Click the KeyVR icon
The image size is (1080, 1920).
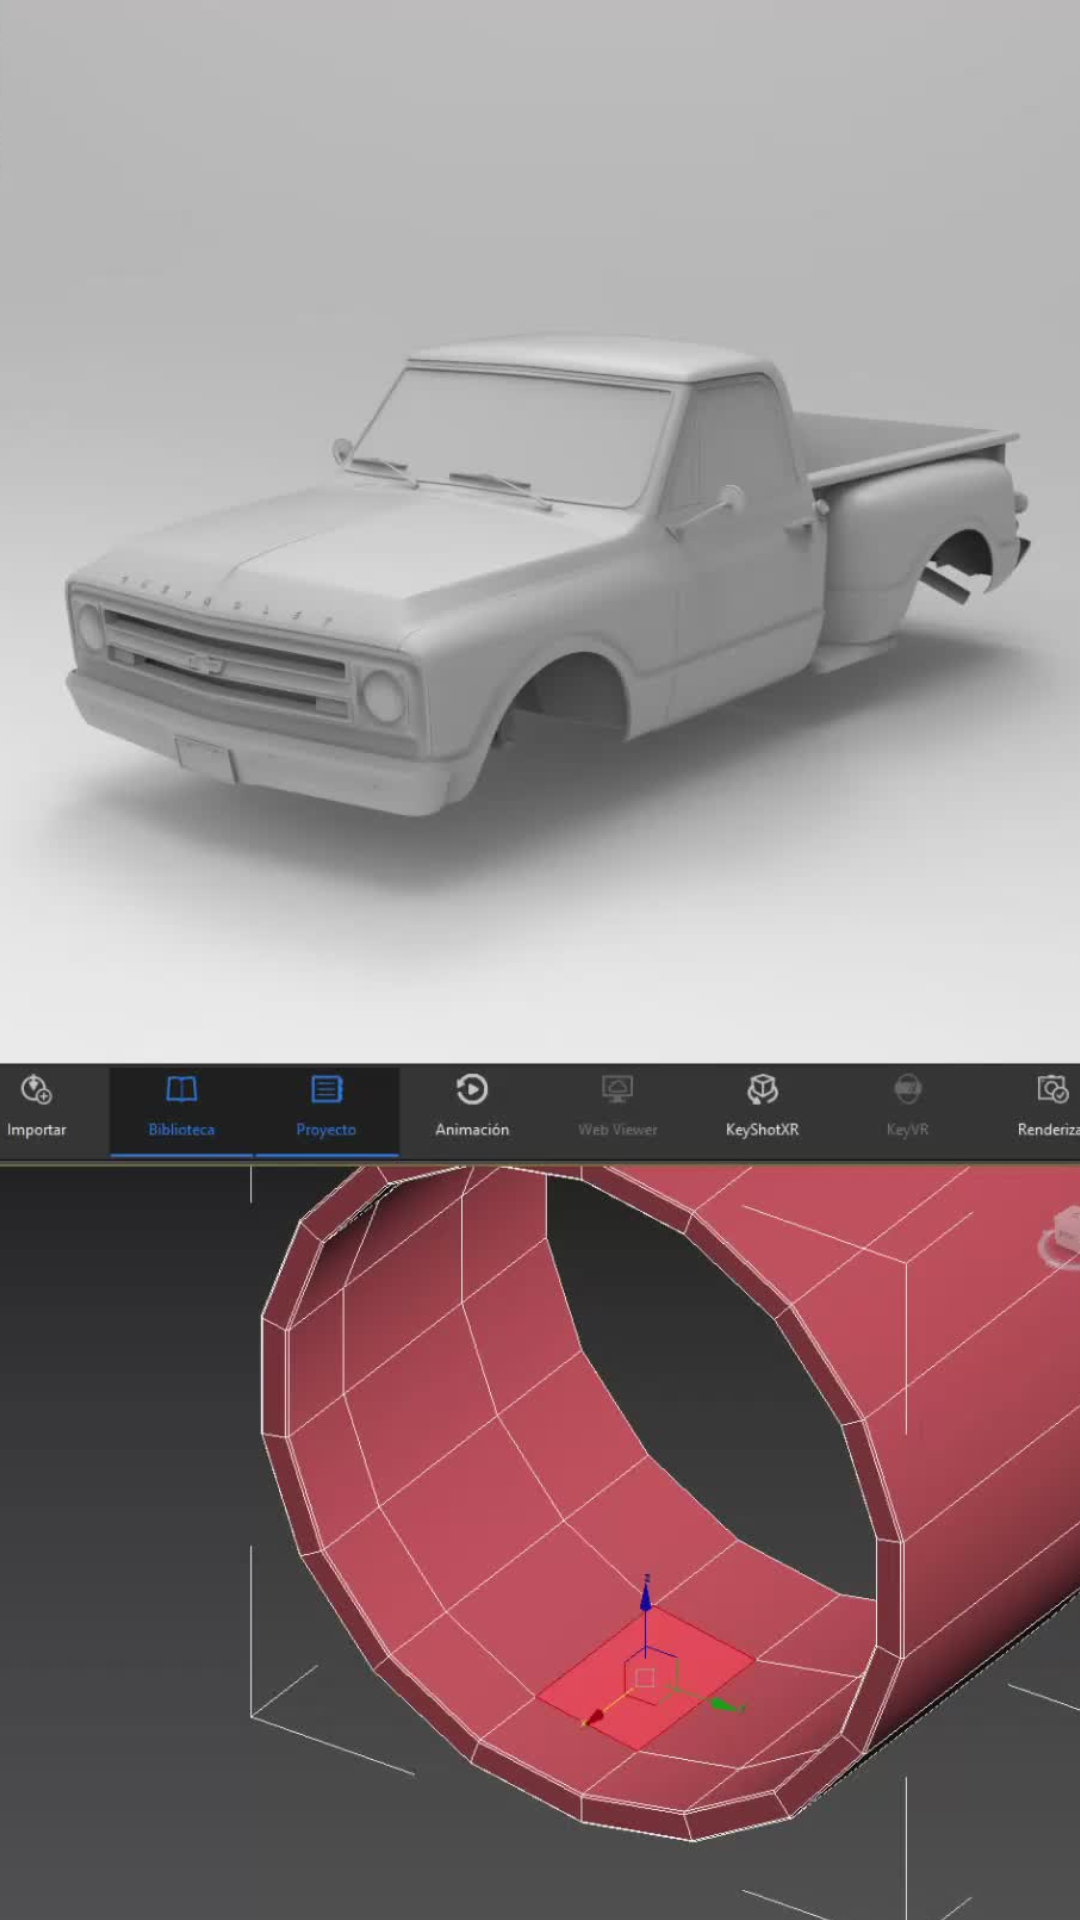[907, 1090]
